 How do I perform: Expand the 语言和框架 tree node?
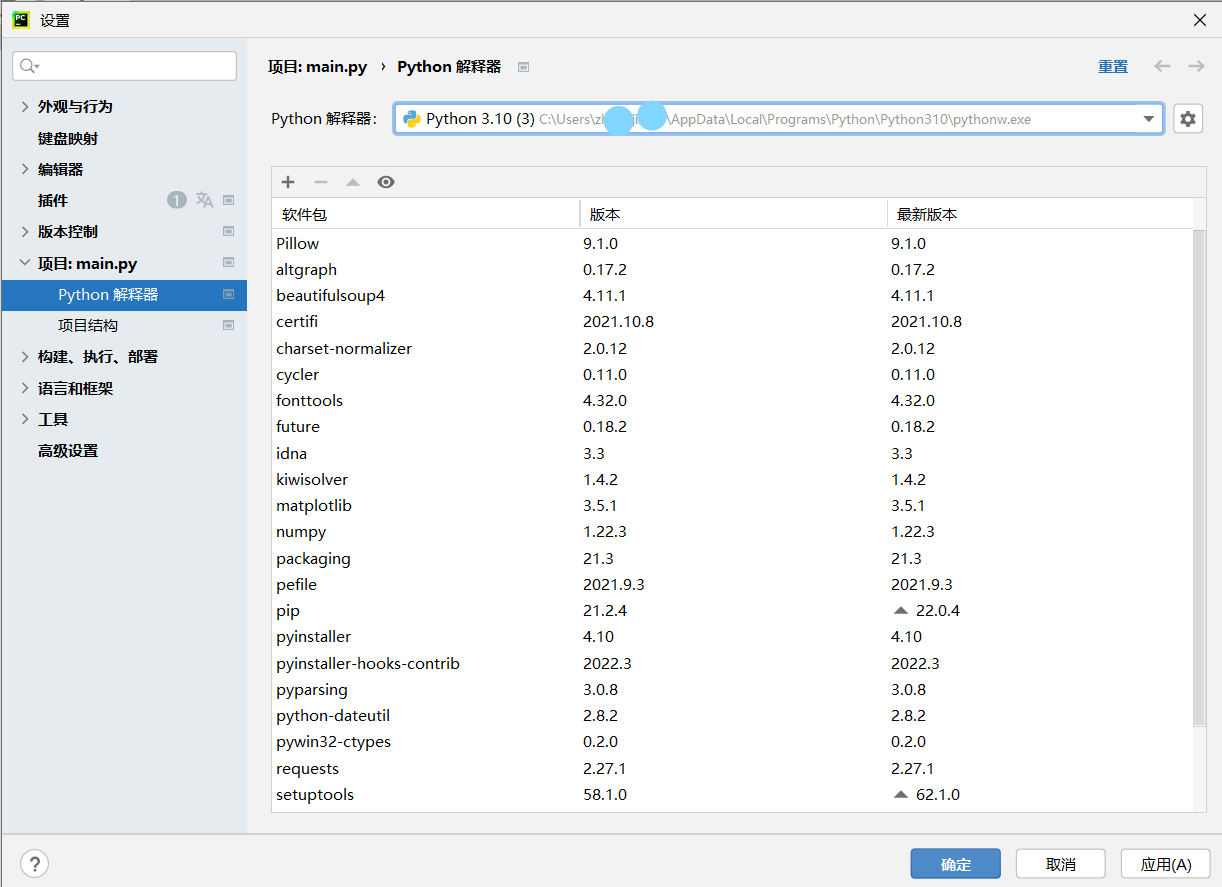point(25,388)
